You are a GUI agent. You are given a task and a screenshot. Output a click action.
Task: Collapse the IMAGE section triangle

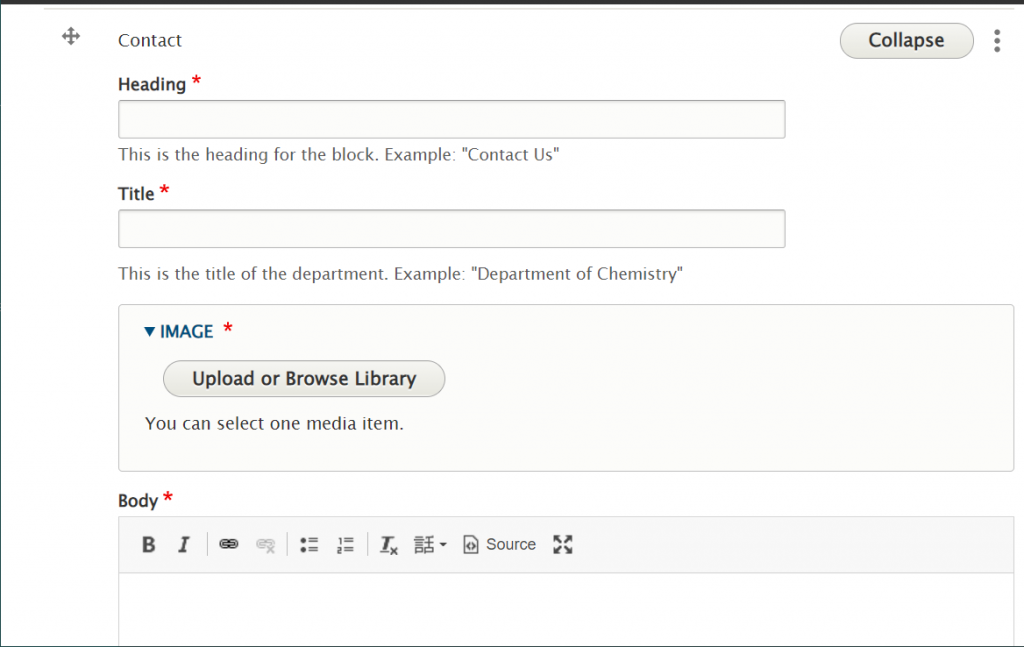coord(150,331)
